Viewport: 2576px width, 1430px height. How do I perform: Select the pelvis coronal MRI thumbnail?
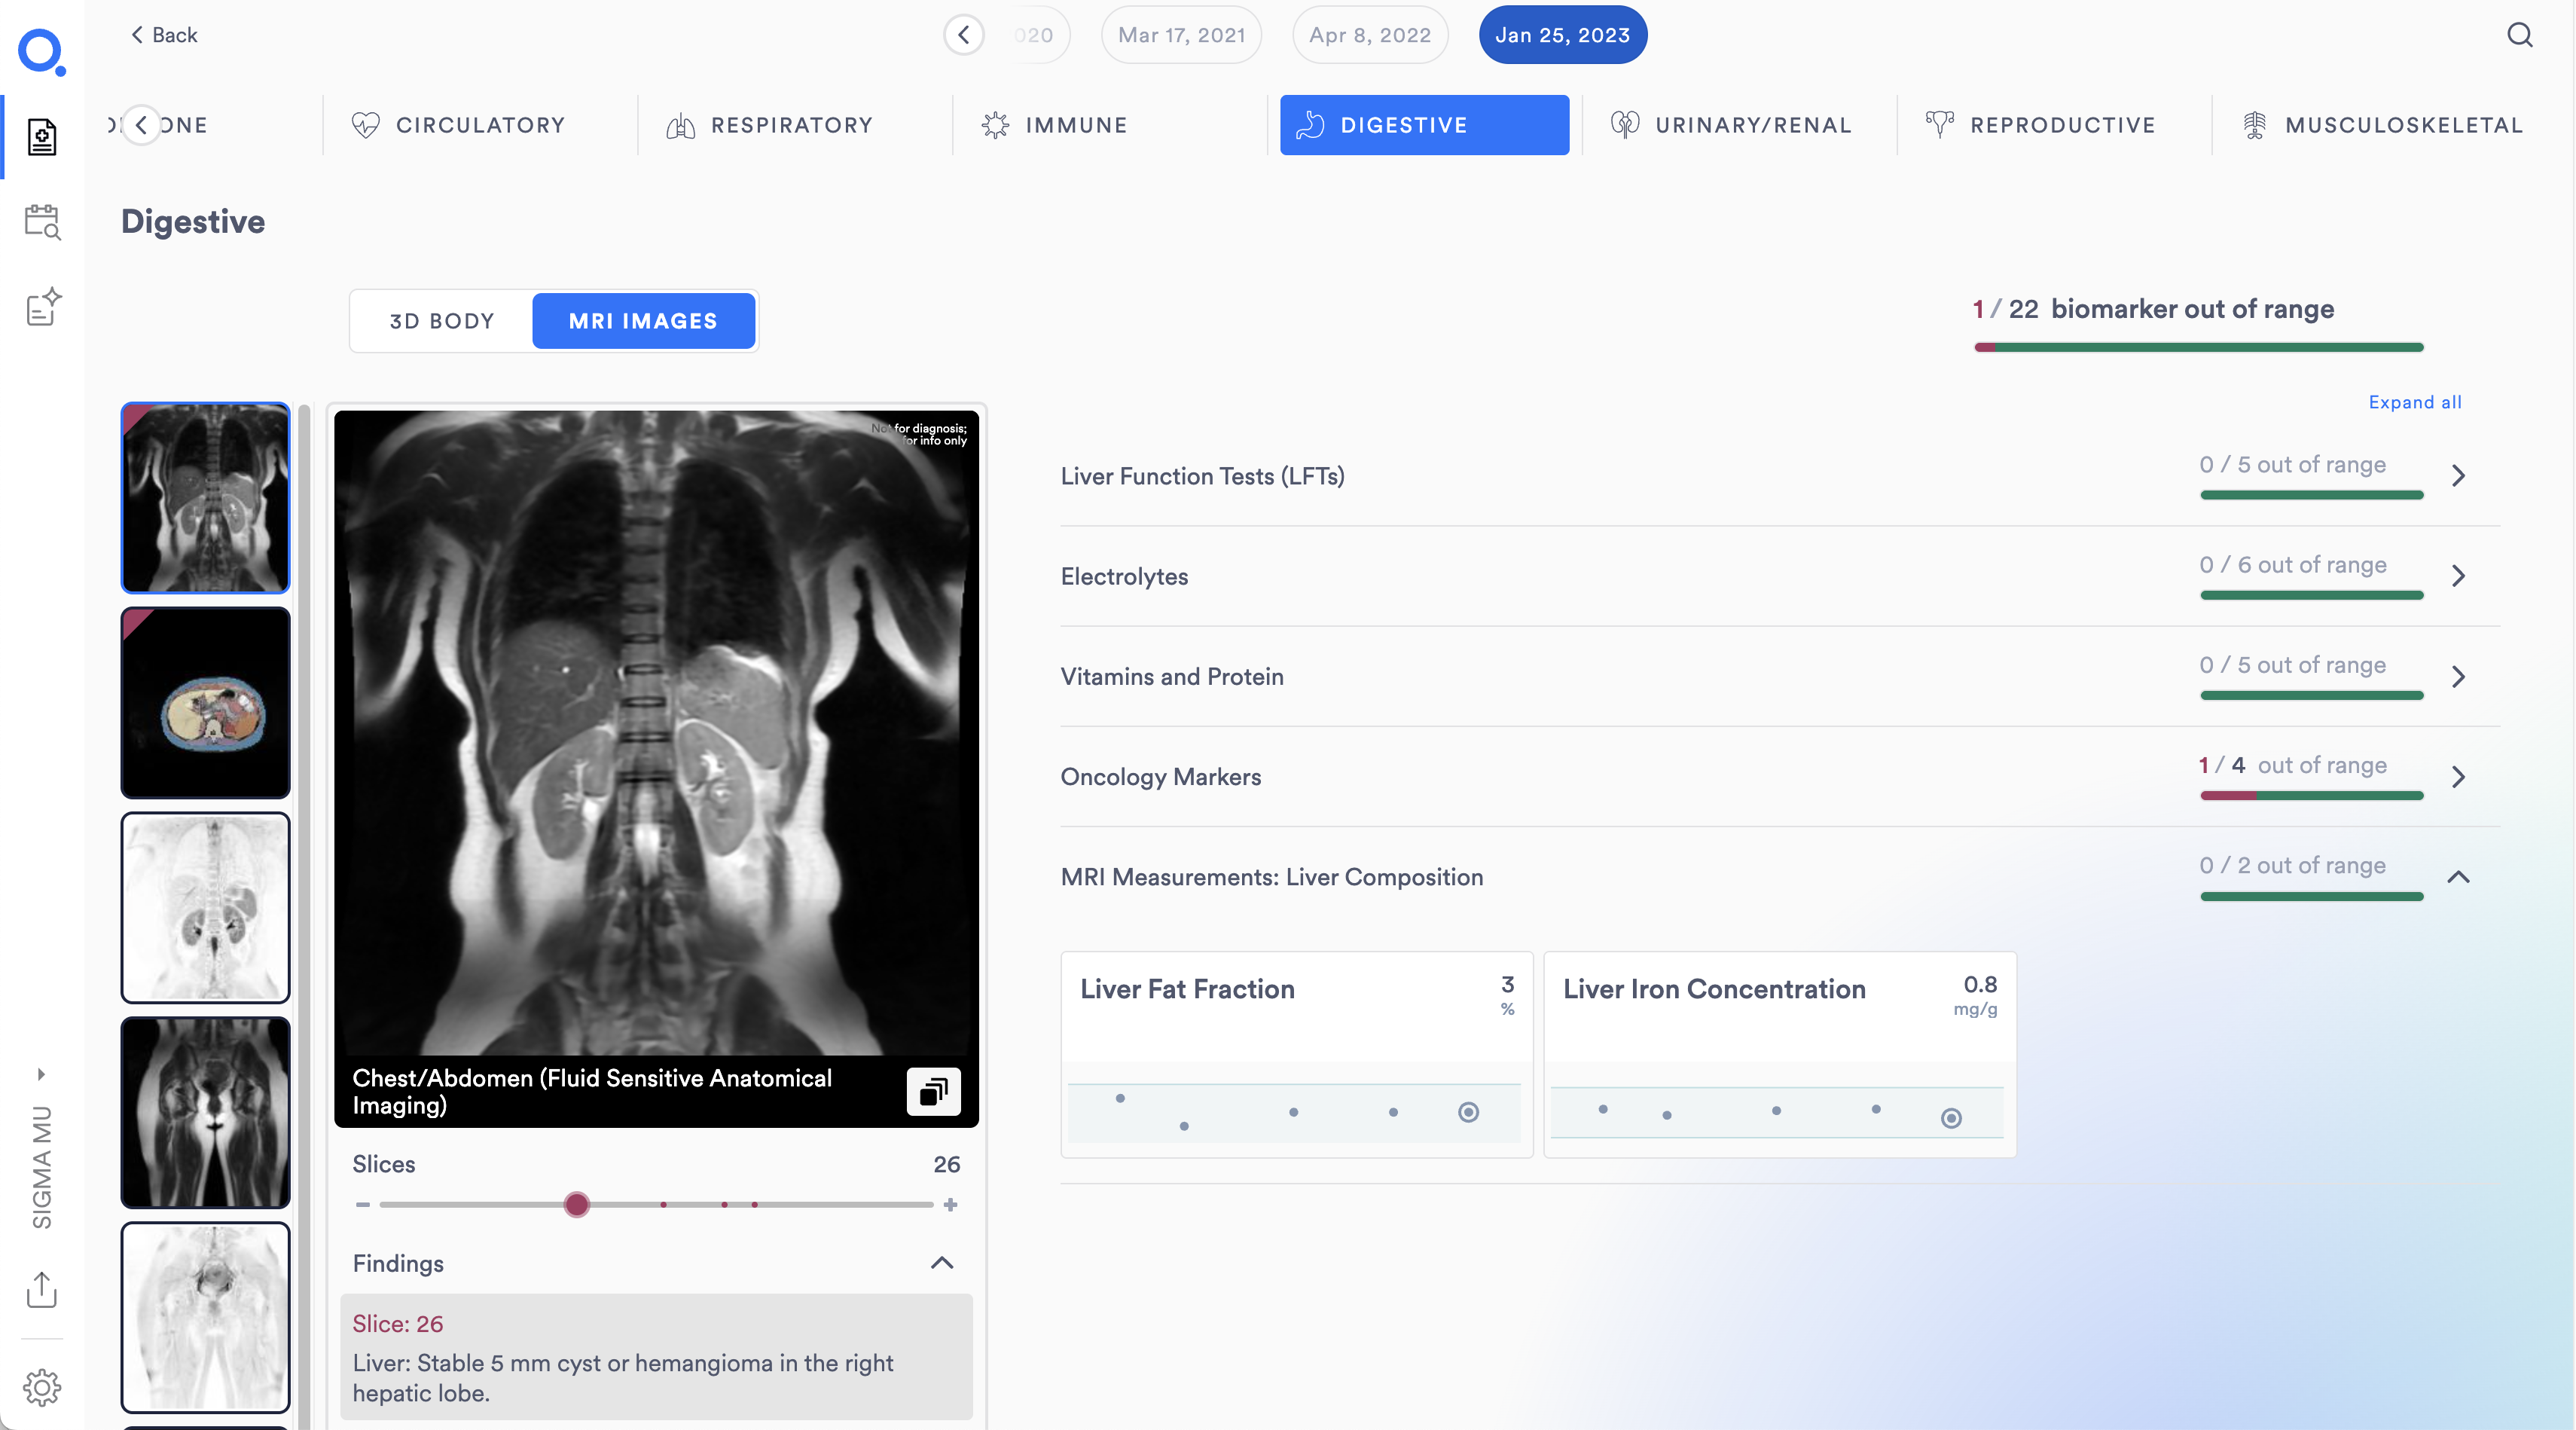206,1113
